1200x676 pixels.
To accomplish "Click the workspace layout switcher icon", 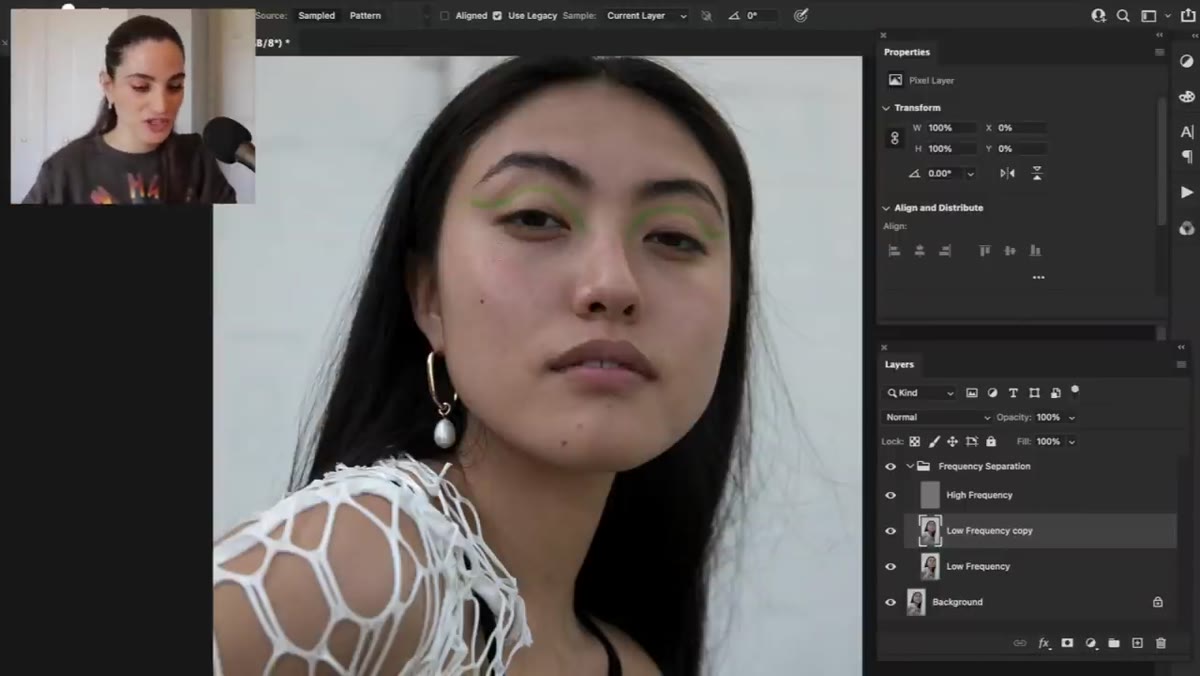I will coord(1149,16).
